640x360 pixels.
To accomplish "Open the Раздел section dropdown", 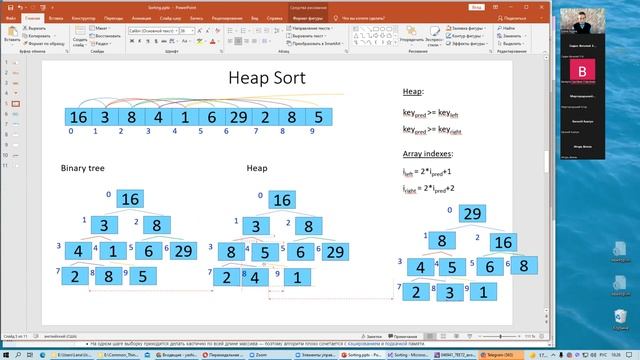I will click(x=100, y=43).
